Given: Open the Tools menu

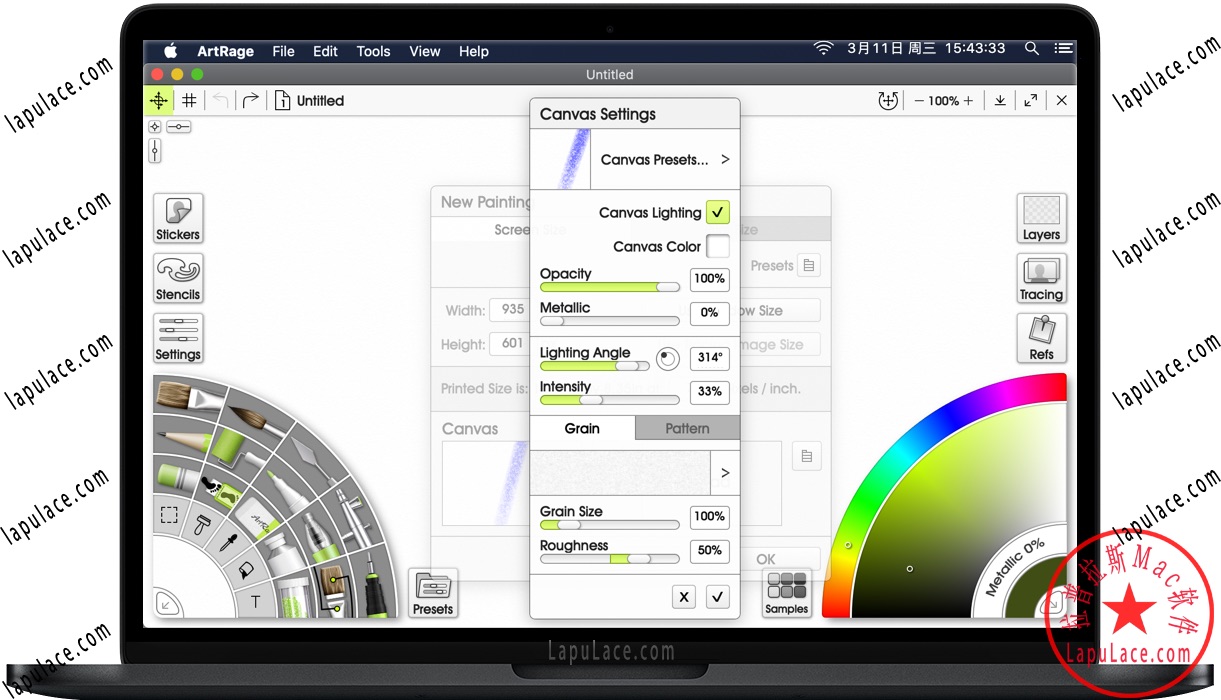Looking at the screenshot, I should pos(373,51).
